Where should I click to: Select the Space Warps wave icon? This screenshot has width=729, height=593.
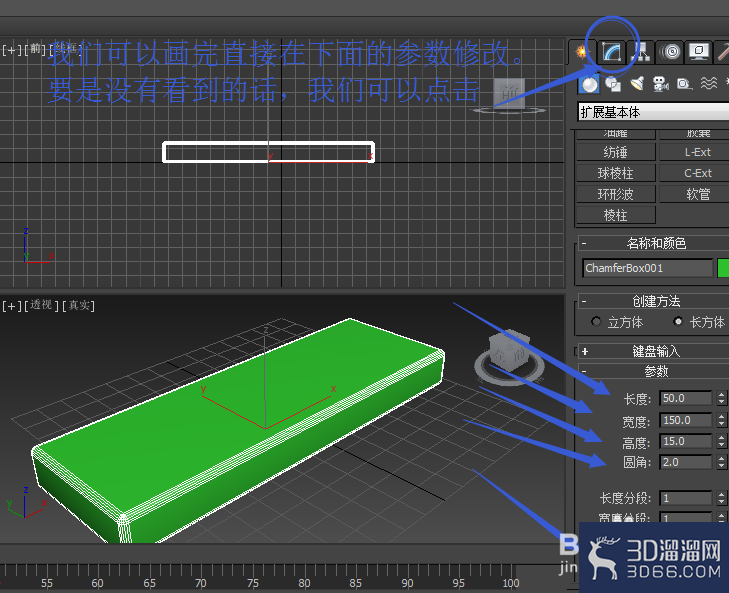pos(709,84)
